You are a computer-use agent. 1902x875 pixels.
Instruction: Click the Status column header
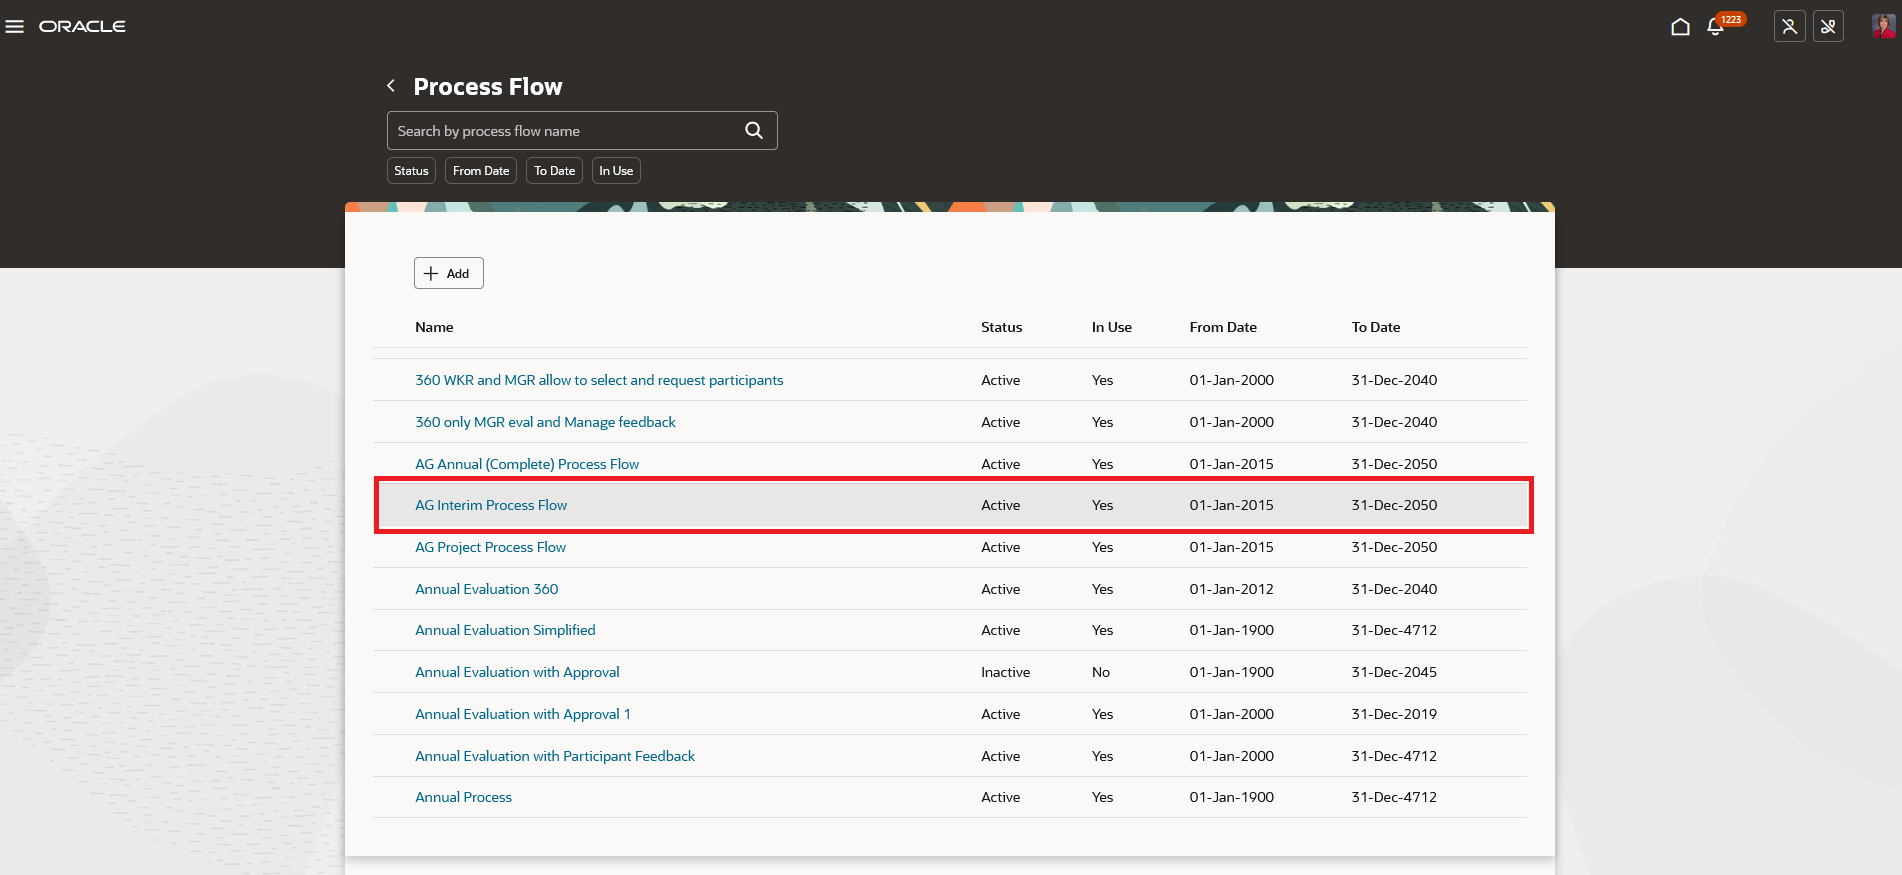[1001, 327]
